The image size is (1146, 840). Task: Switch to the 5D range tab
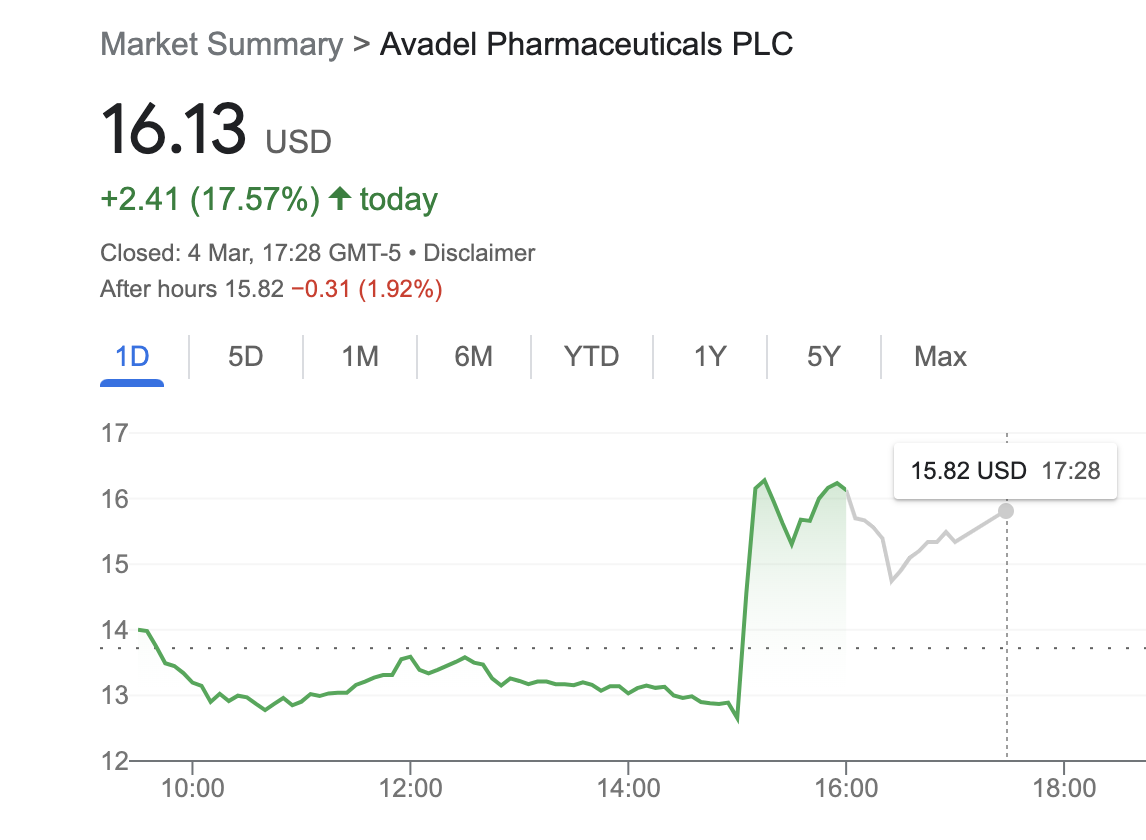pyautogui.click(x=245, y=357)
